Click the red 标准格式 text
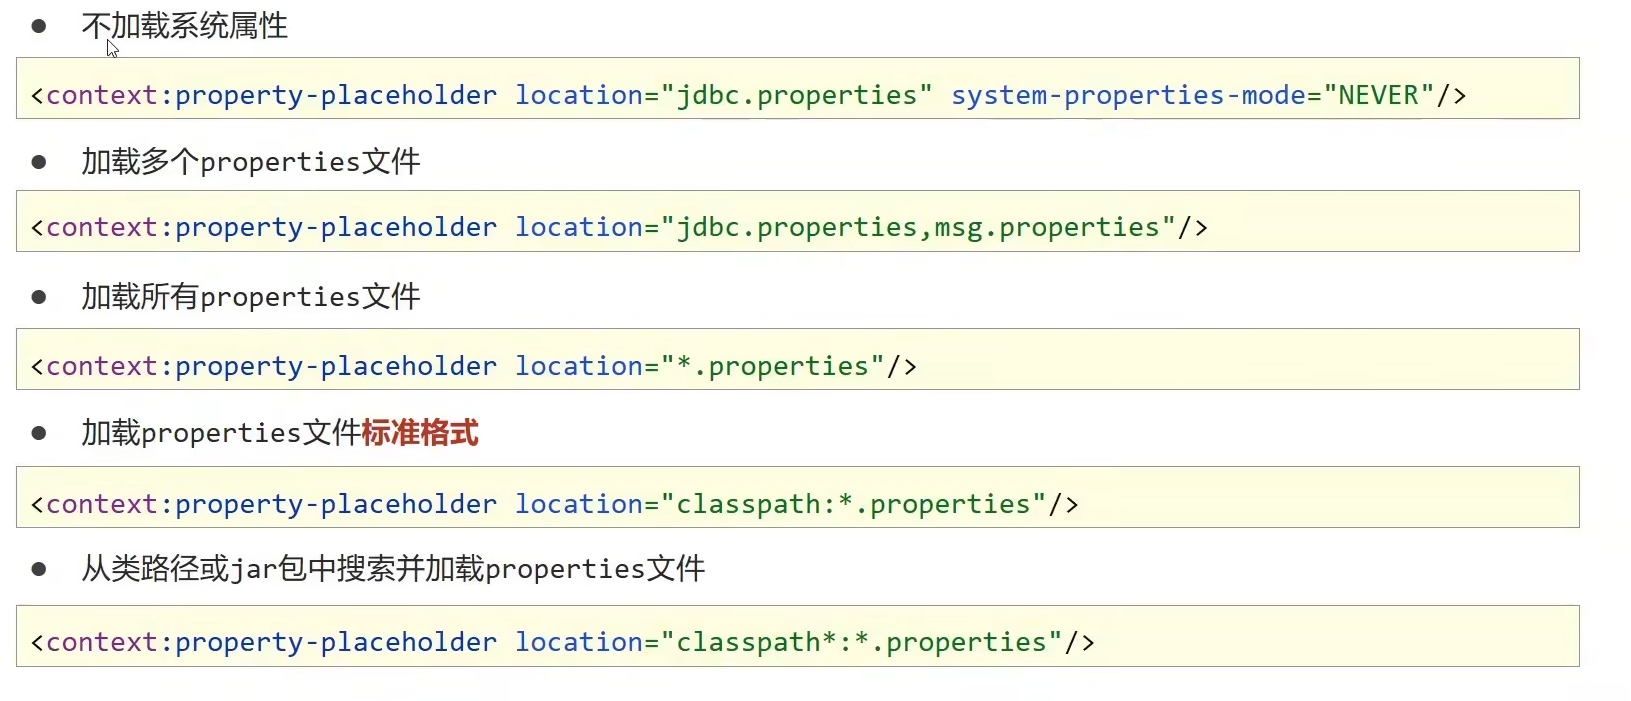This screenshot has width=1631, height=701. pyautogui.click(x=420, y=433)
